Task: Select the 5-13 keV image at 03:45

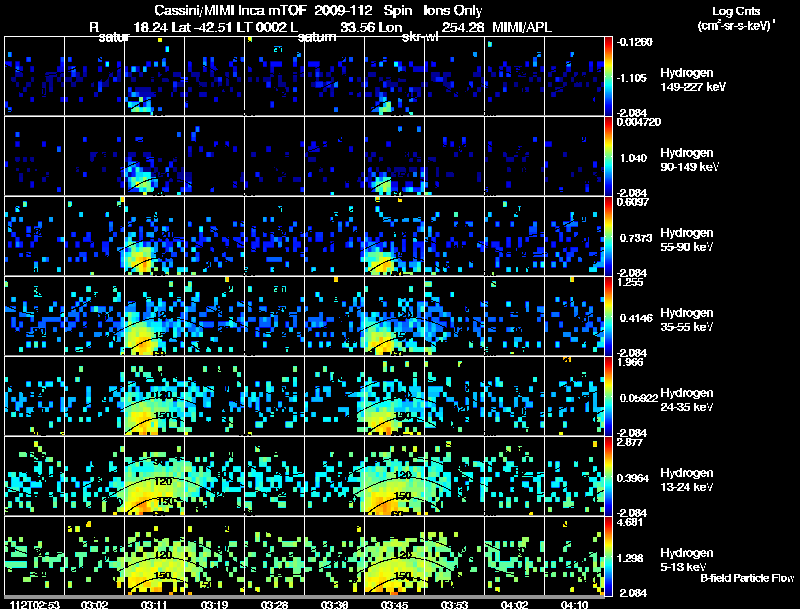Action: coord(394,556)
